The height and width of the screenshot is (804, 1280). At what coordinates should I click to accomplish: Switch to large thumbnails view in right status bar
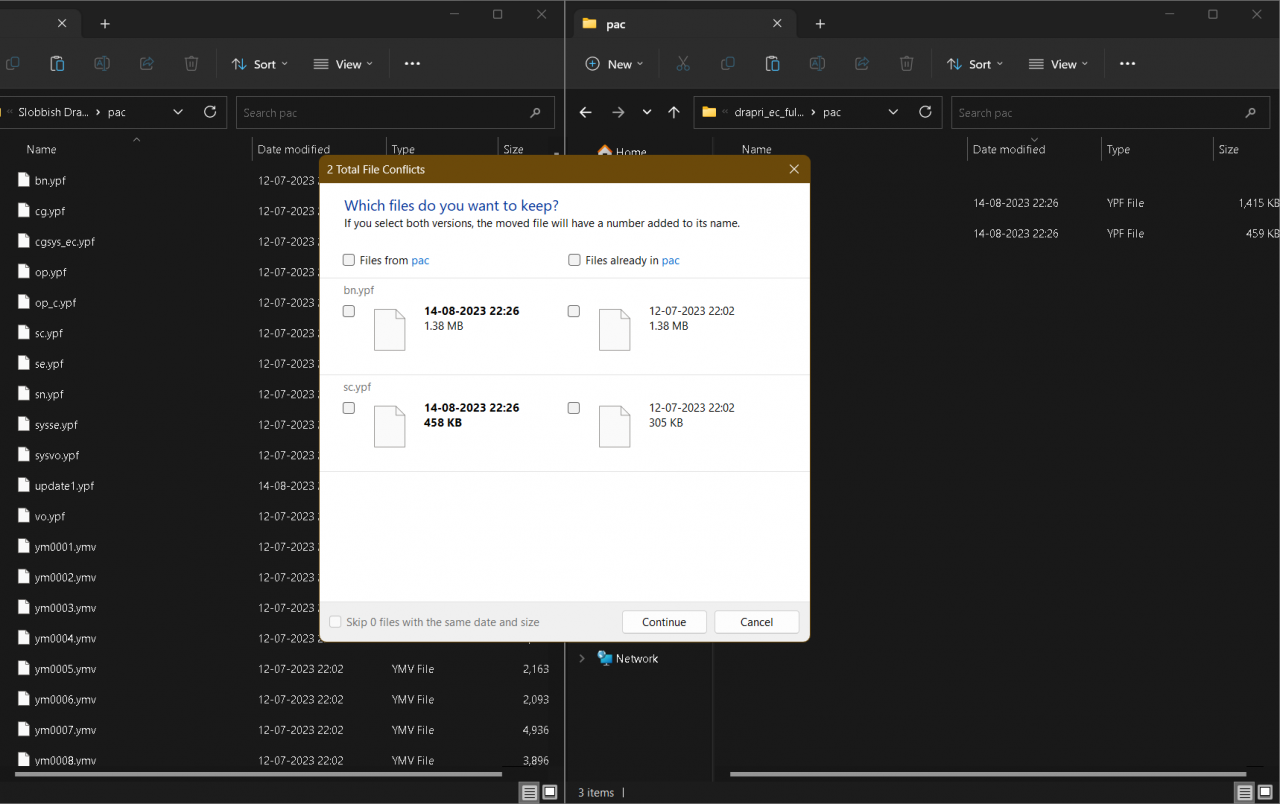[x=1265, y=793]
